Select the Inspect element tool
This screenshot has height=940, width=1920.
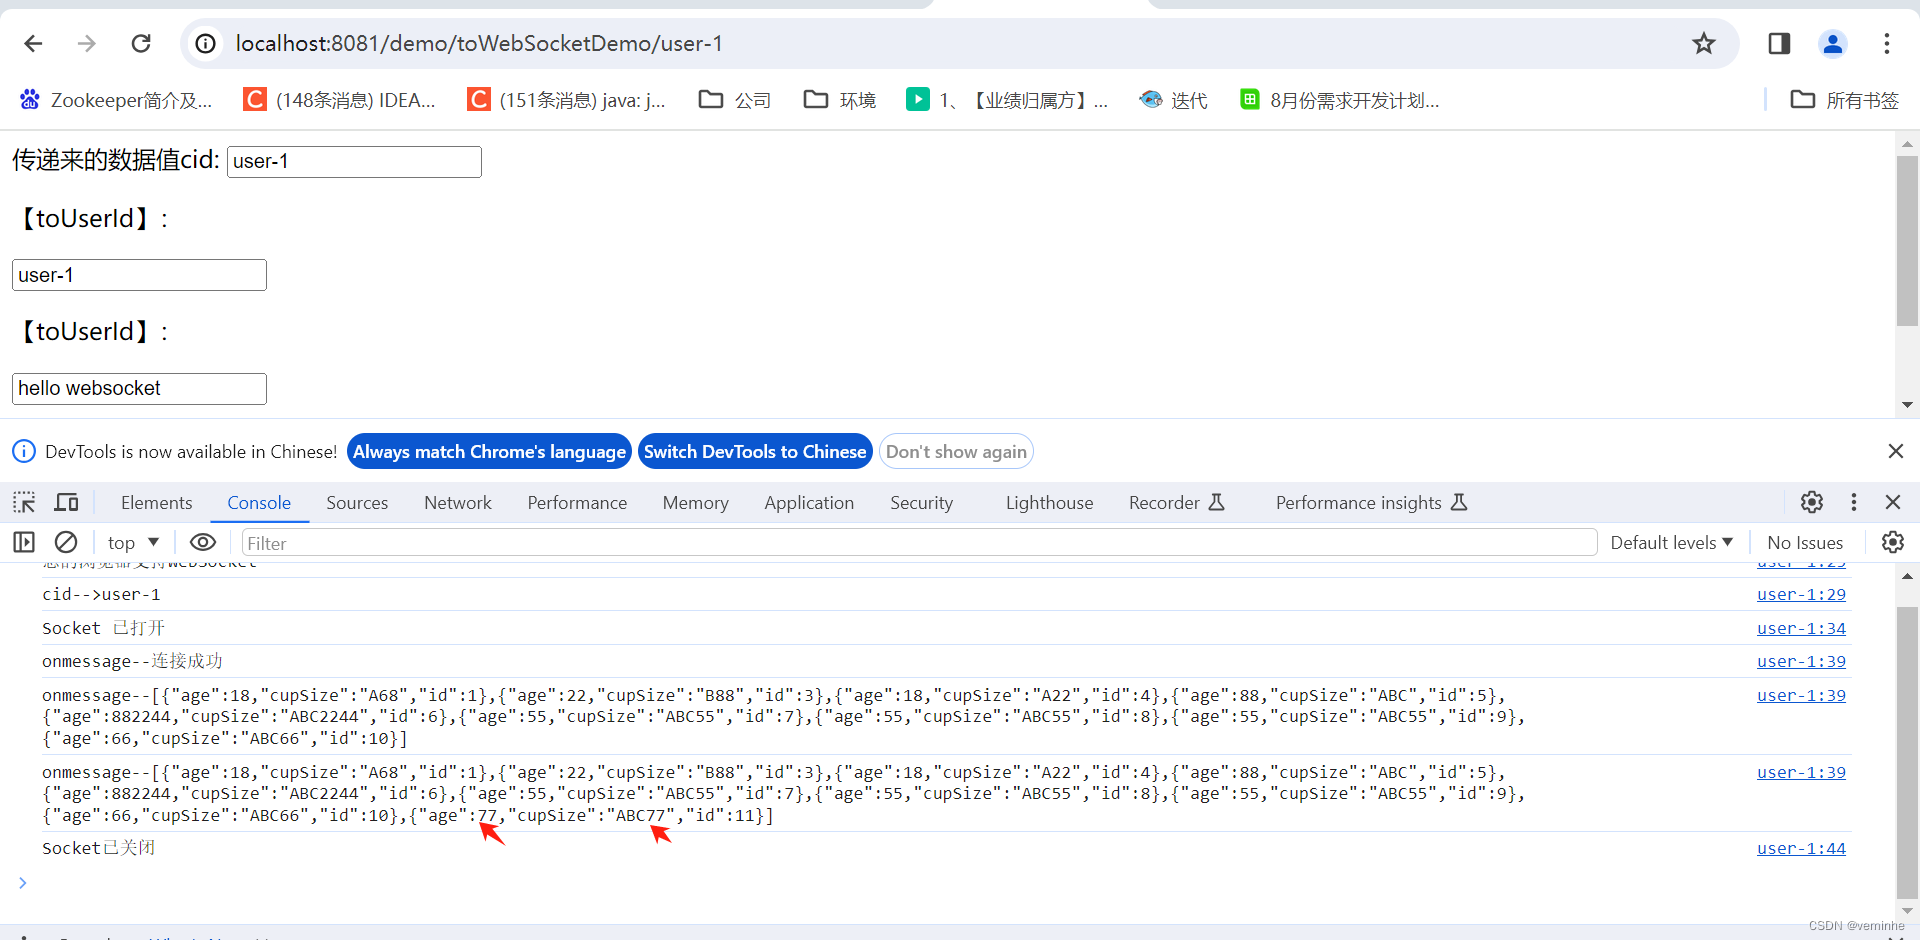coord(23,502)
